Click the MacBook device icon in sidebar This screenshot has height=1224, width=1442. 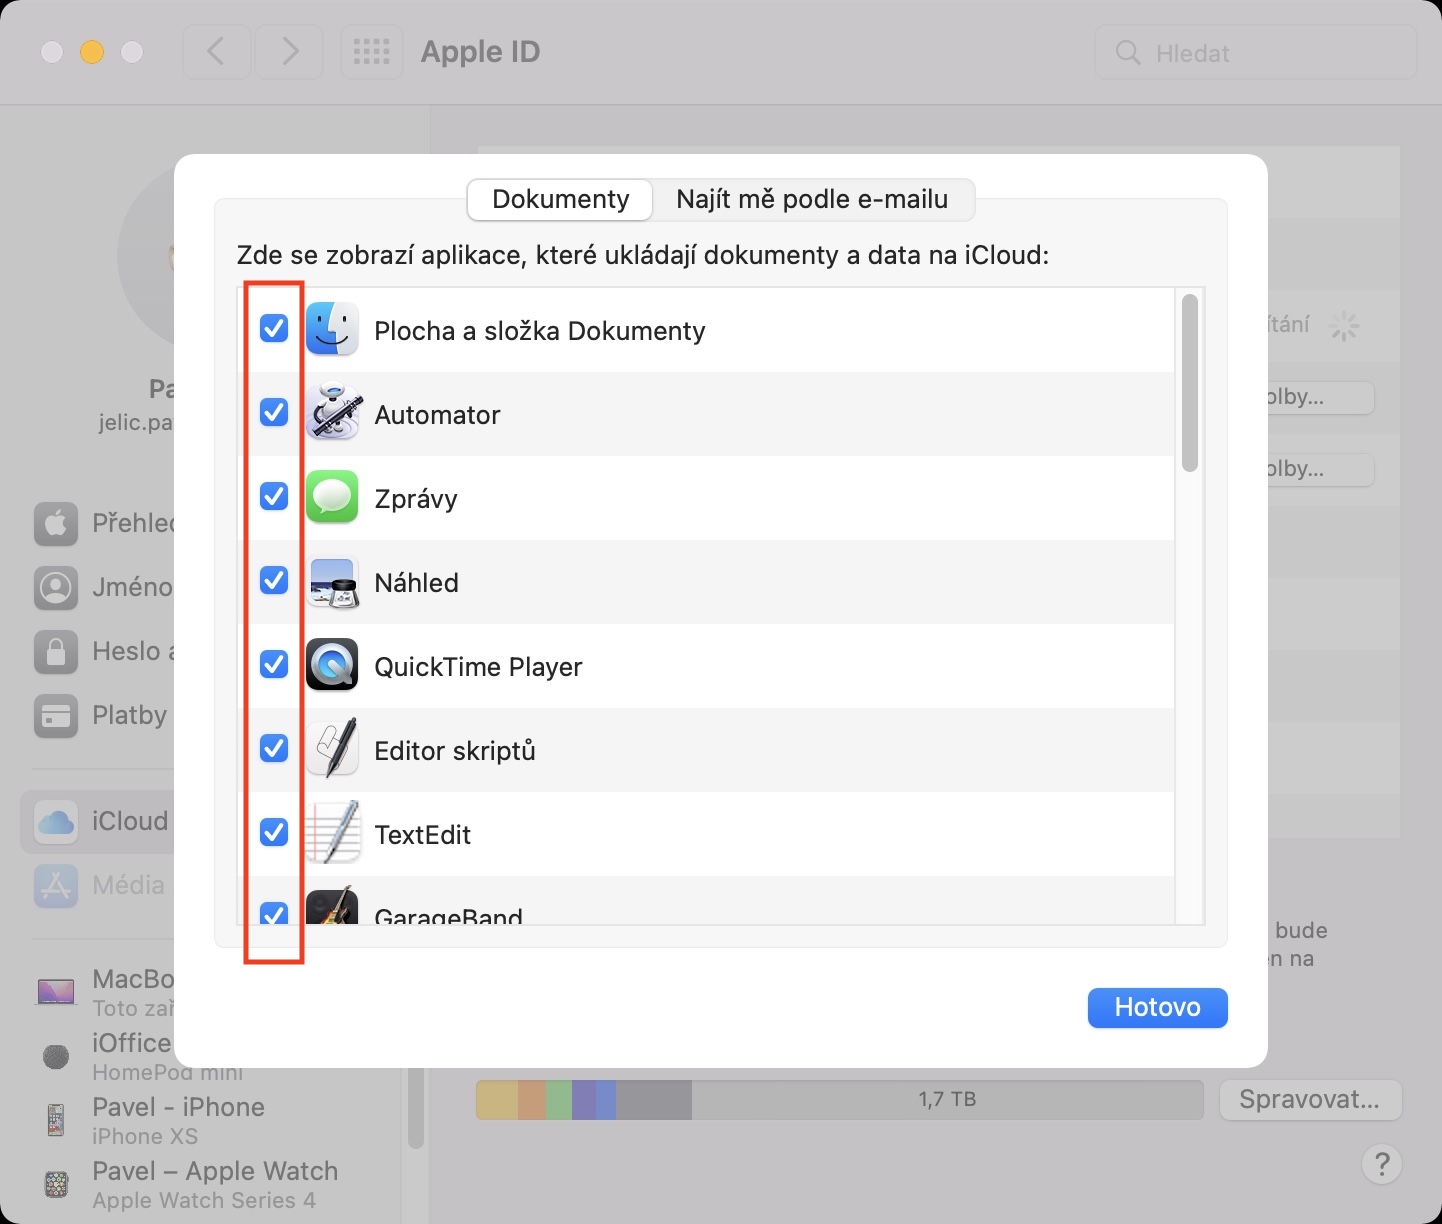56,992
